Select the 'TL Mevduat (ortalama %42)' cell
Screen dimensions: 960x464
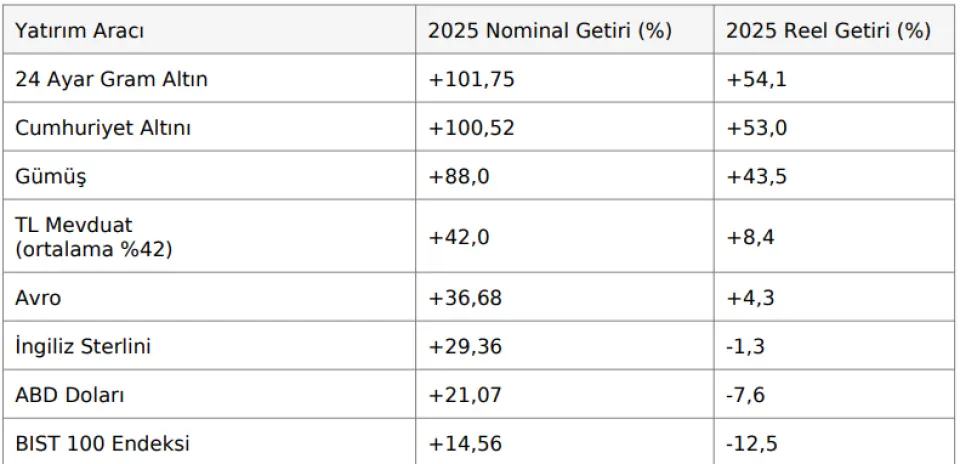94,237
